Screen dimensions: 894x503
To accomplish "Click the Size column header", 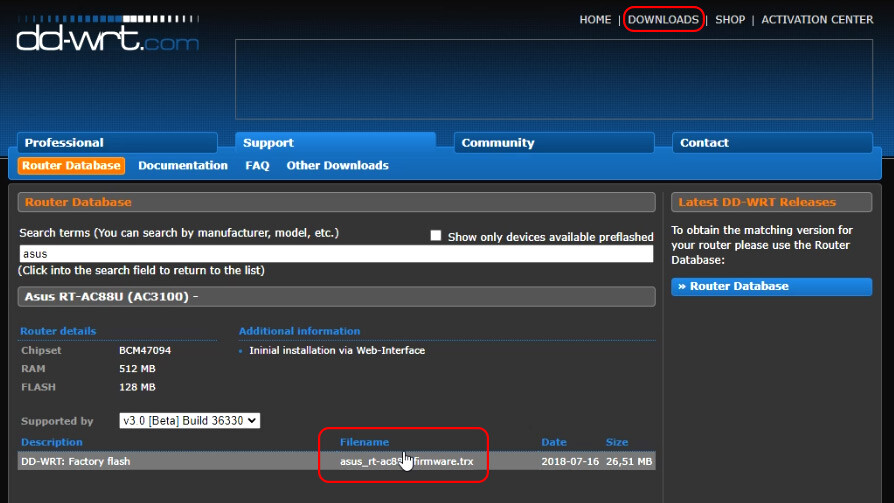I will pos(616,442).
